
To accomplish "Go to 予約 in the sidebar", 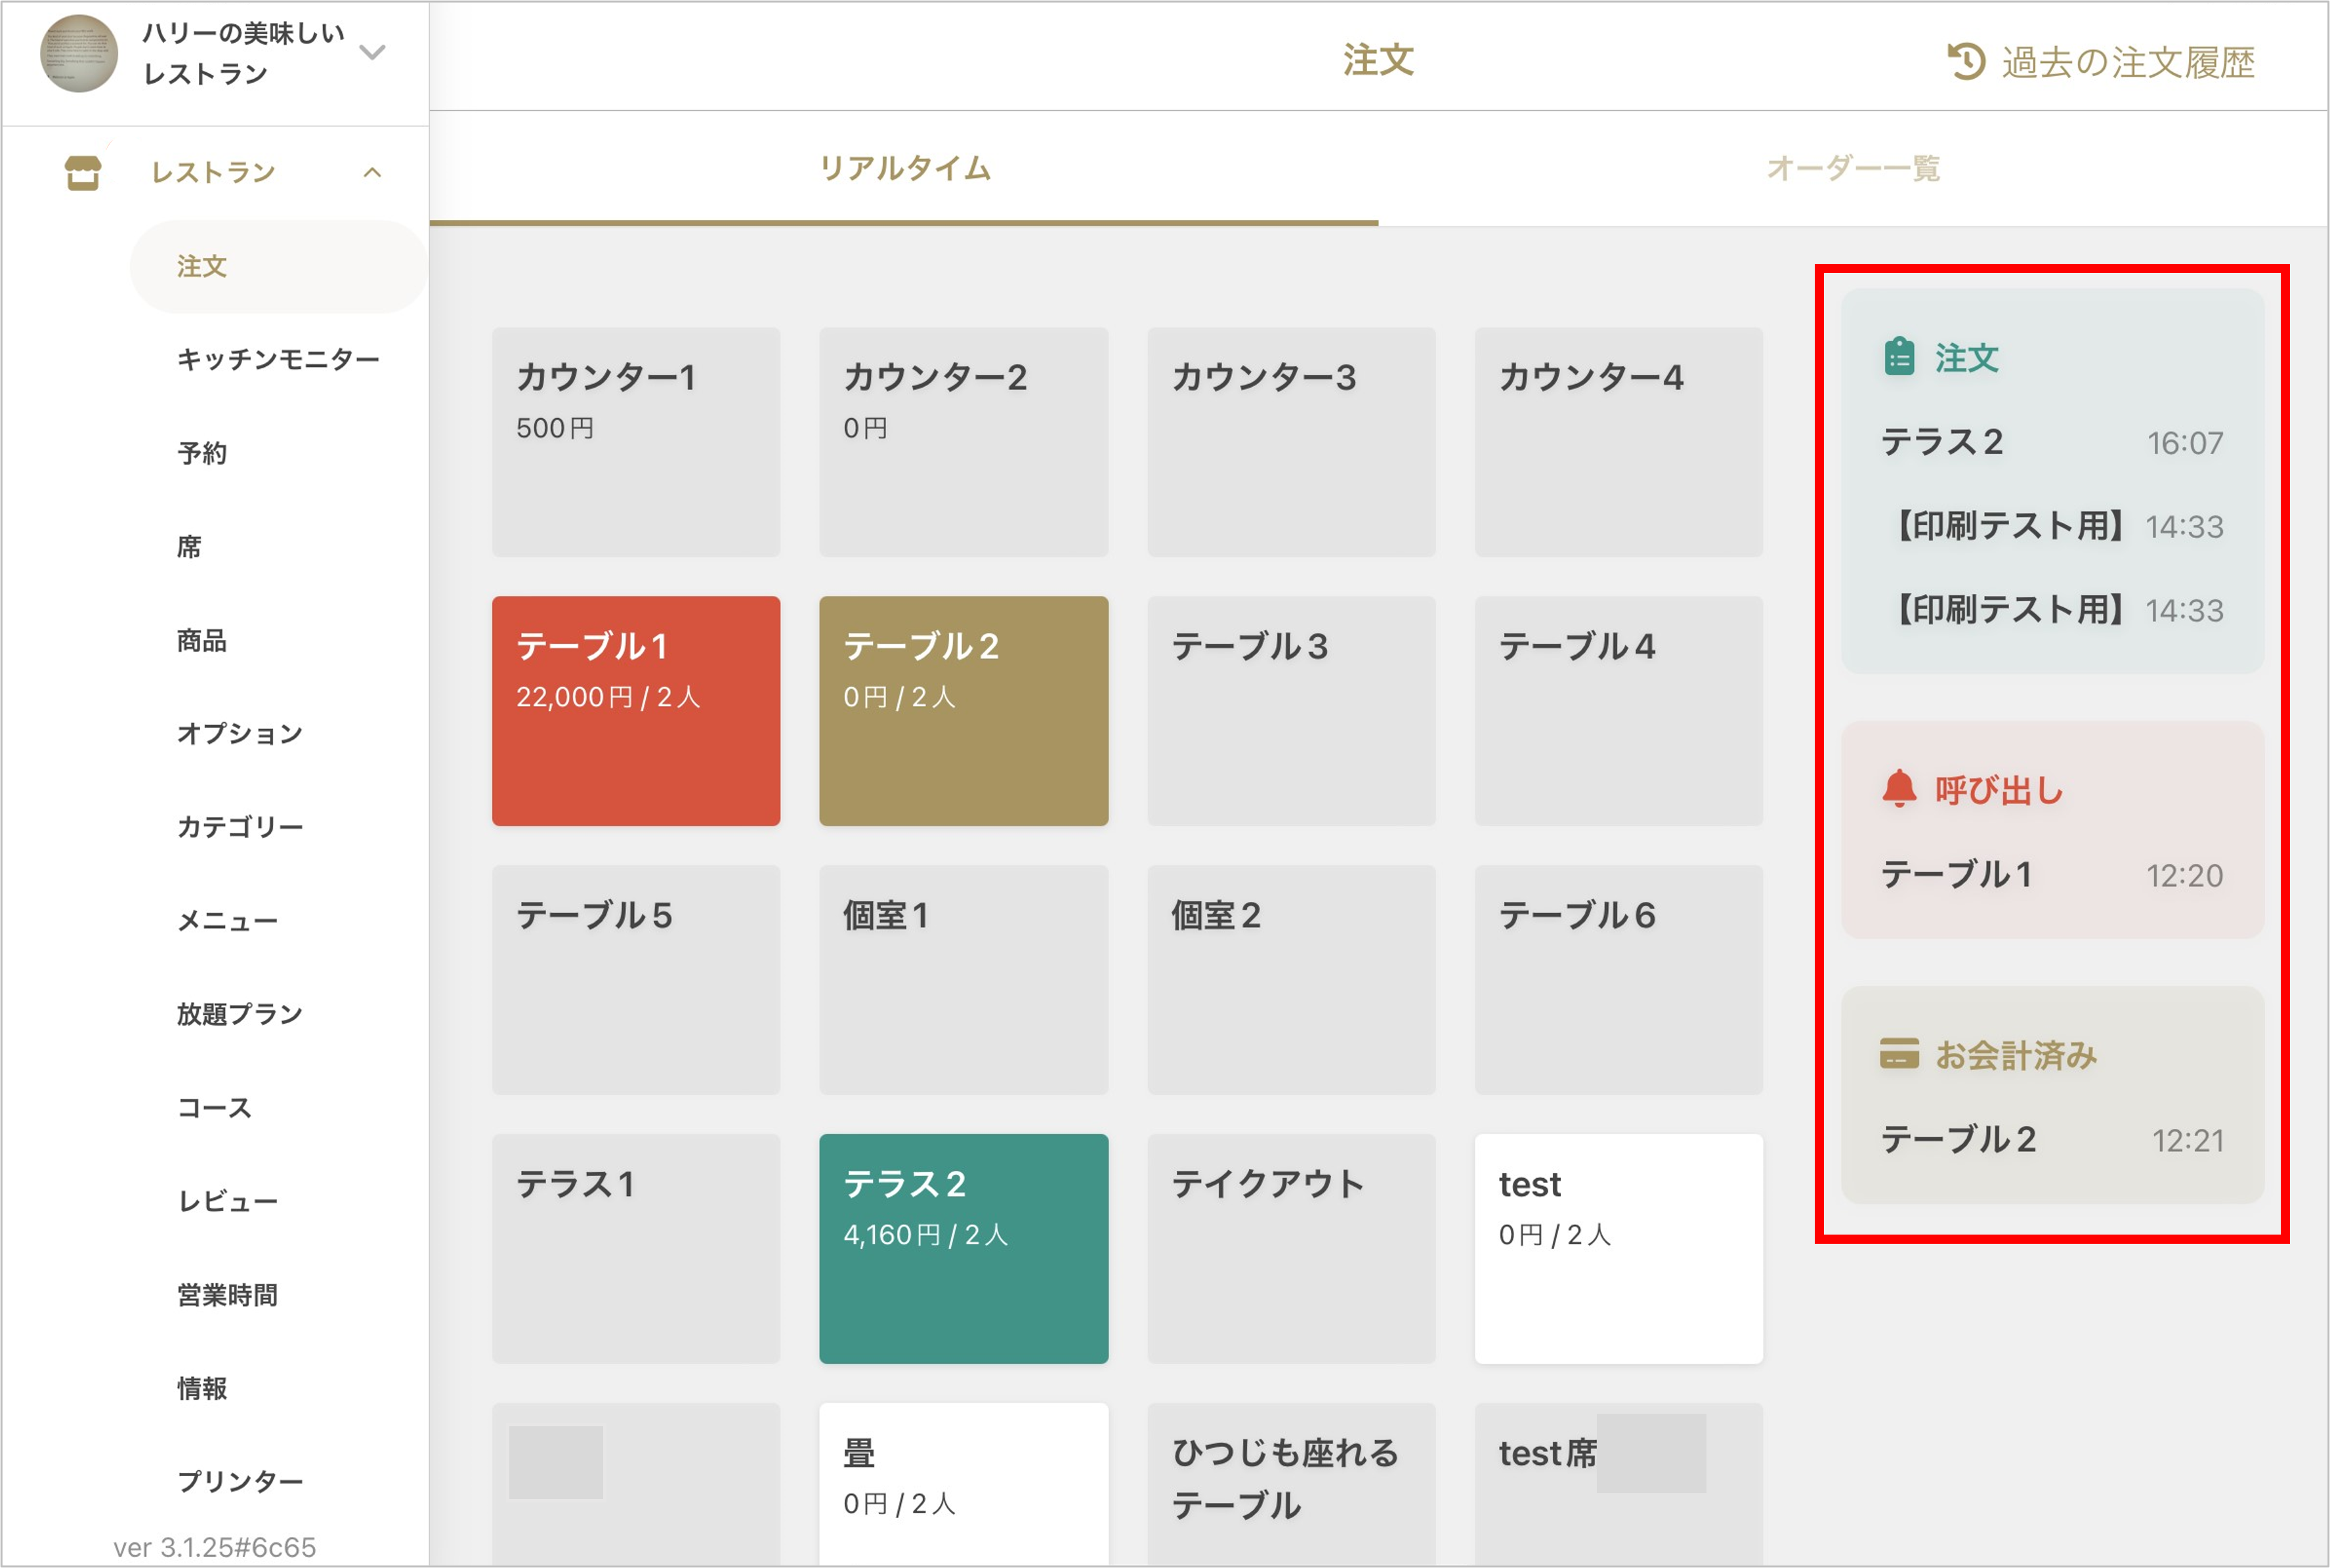I will coord(202,453).
